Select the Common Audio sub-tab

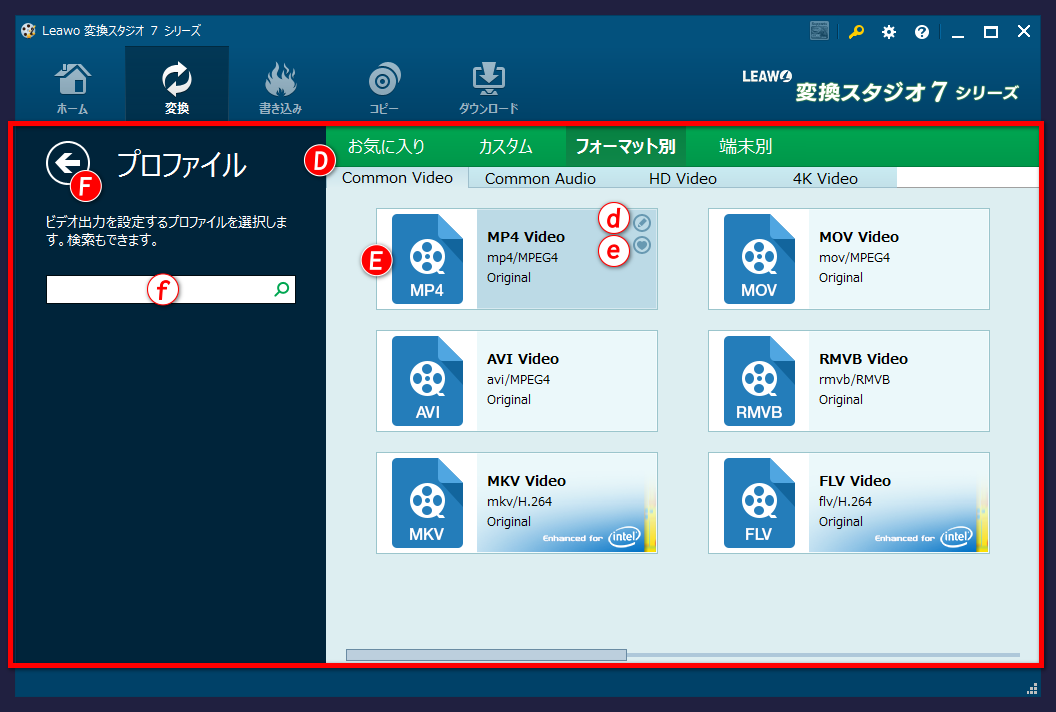pyautogui.click(x=540, y=179)
